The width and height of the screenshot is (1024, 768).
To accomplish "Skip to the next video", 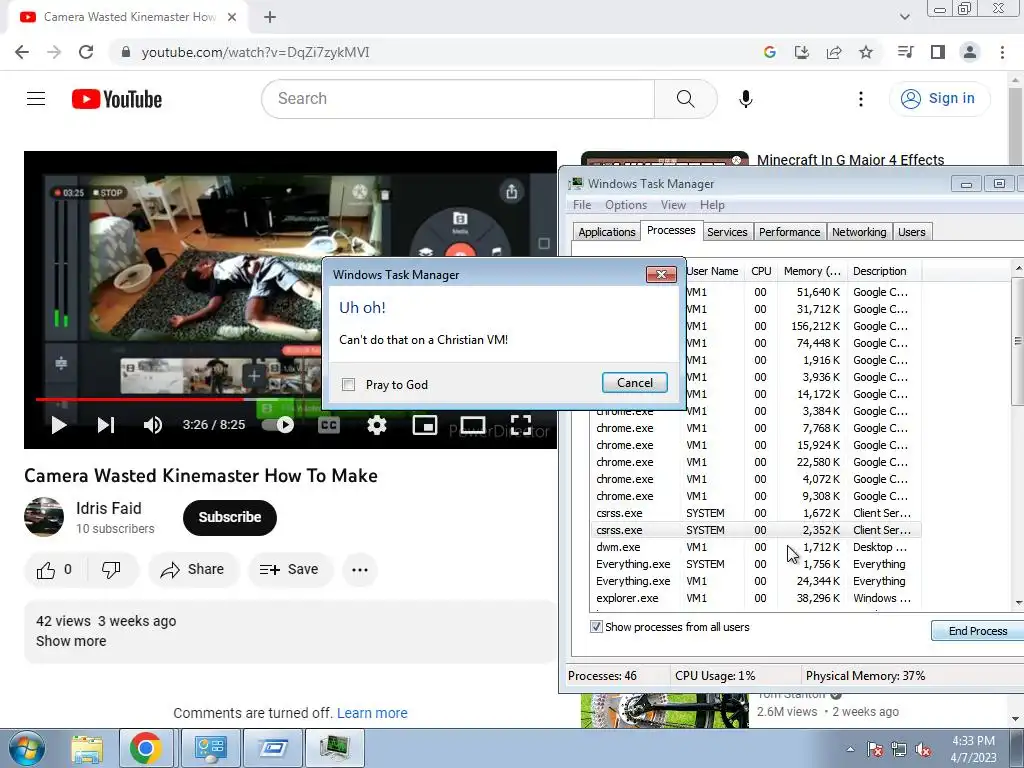I will click(x=106, y=425).
